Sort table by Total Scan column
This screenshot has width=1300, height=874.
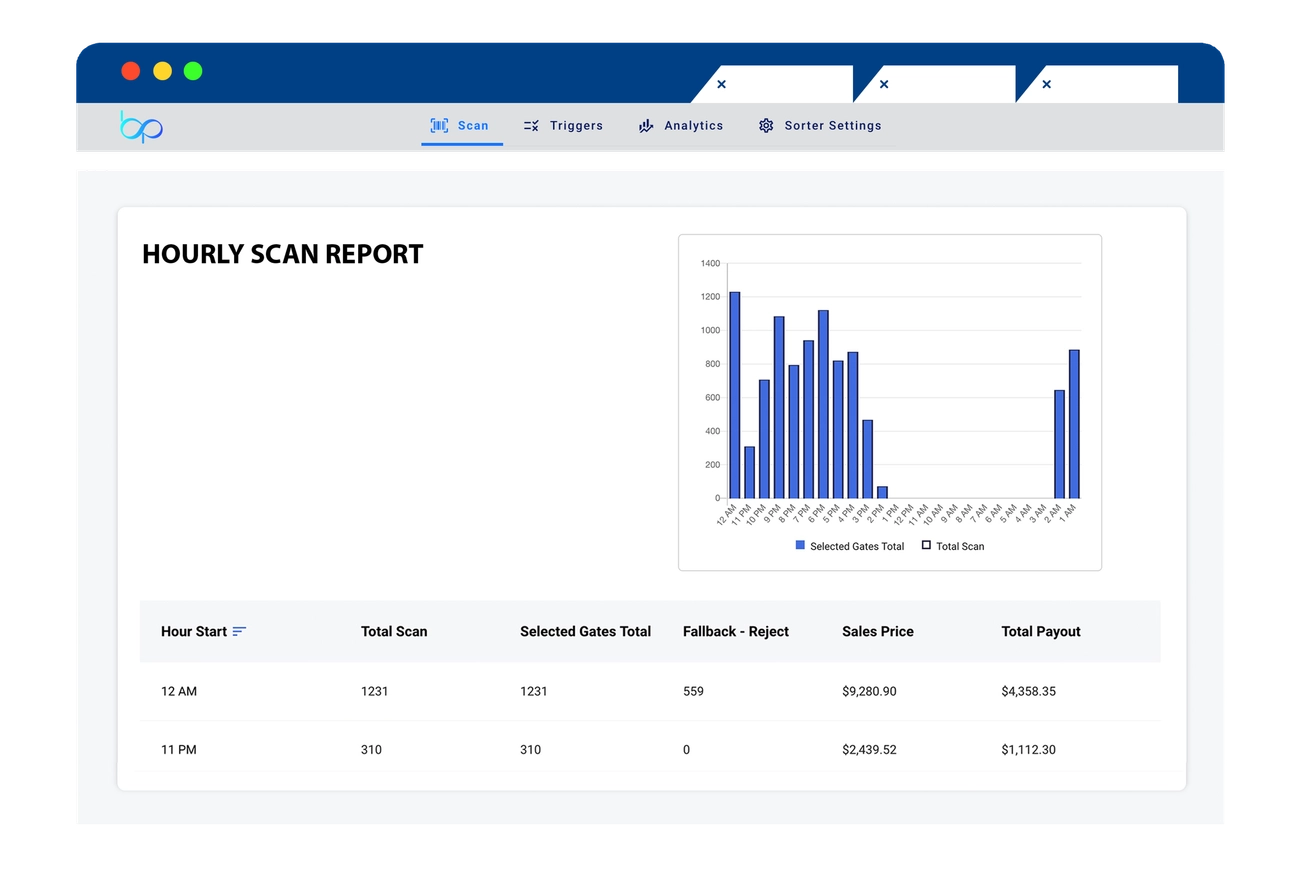(394, 632)
